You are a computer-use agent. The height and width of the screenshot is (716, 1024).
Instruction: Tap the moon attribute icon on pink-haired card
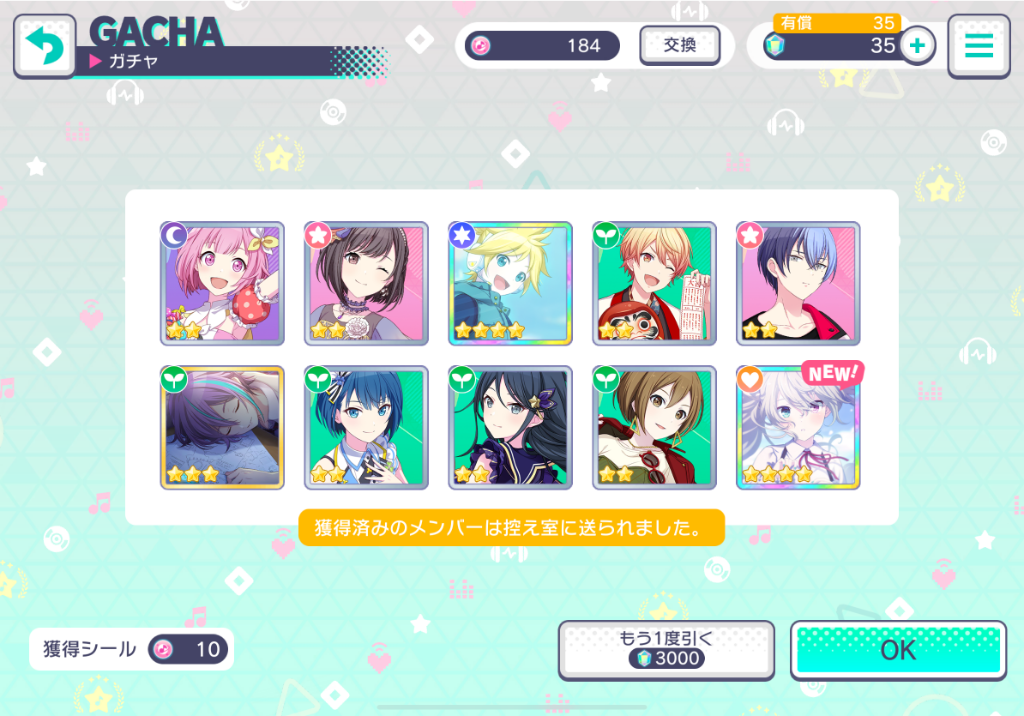(x=174, y=235)
